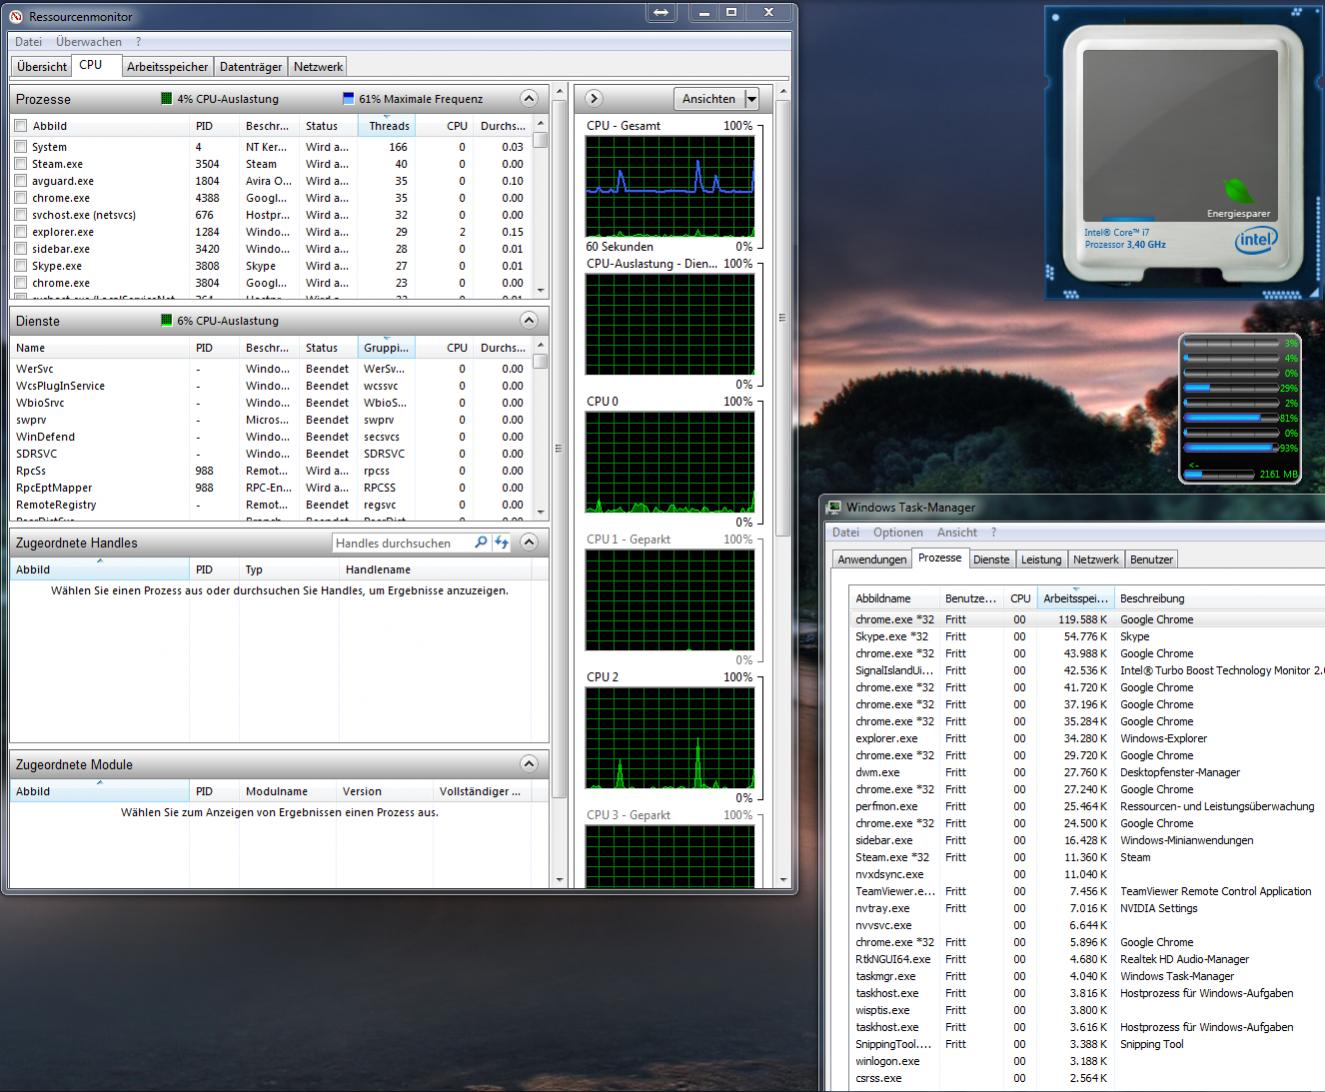Click the green CPU-Auslastung indicator in Prozesse header
1325x1092 pixels.
[x=166, y=99]
